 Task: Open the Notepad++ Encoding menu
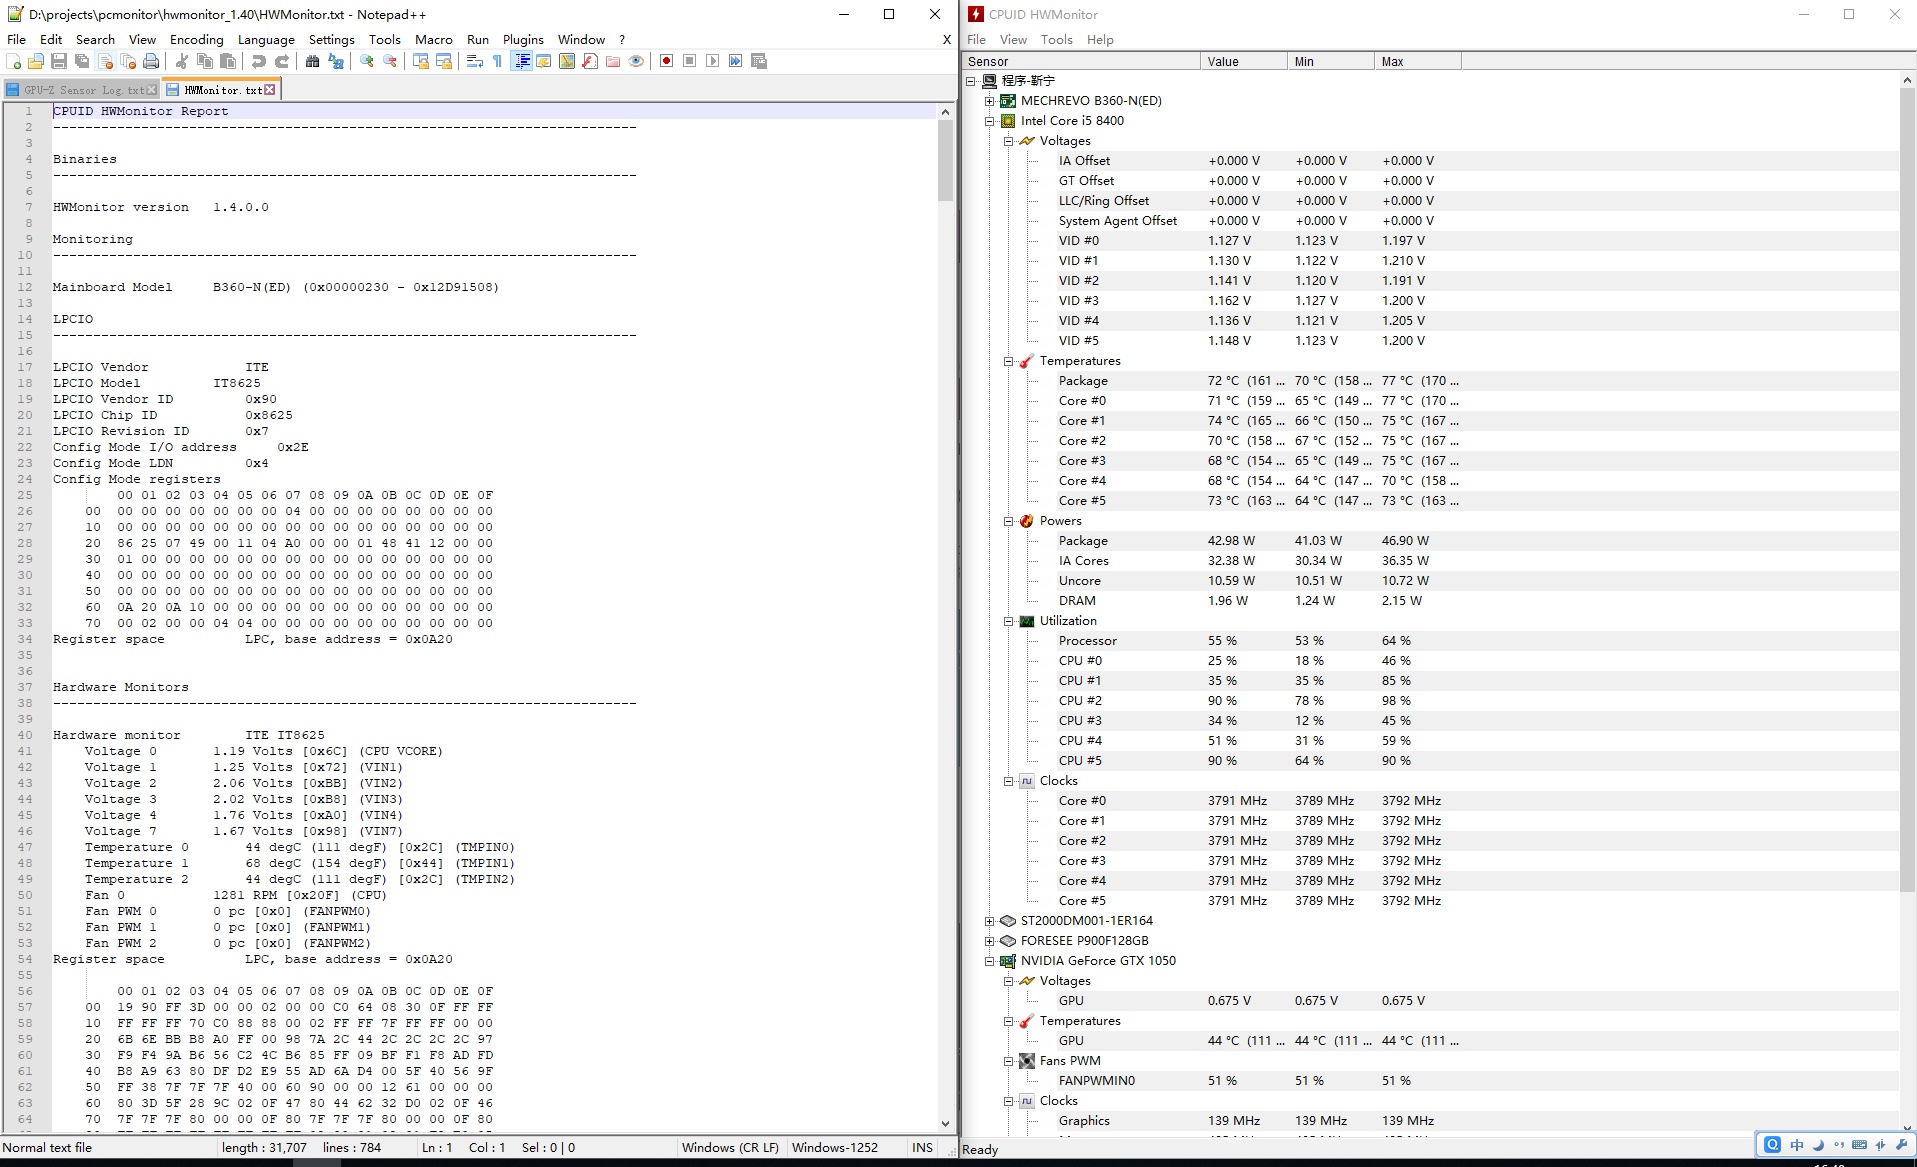(x=196, y=40)
